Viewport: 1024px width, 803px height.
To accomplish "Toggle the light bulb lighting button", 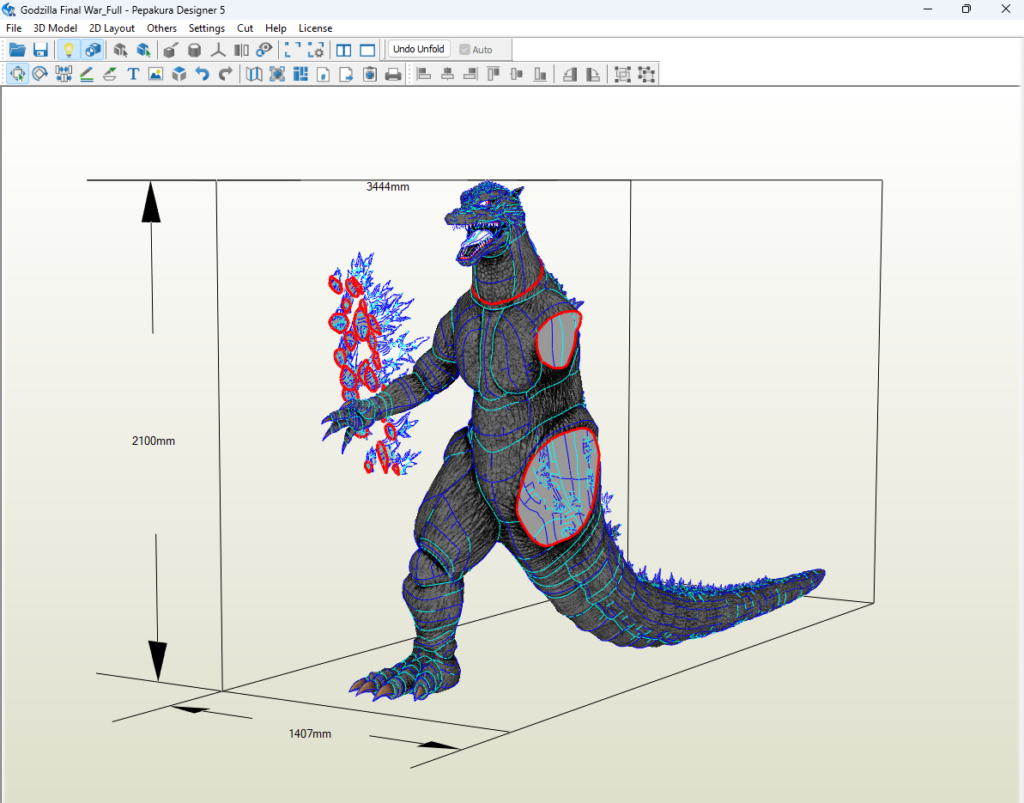I will click(x=68, y=50).
